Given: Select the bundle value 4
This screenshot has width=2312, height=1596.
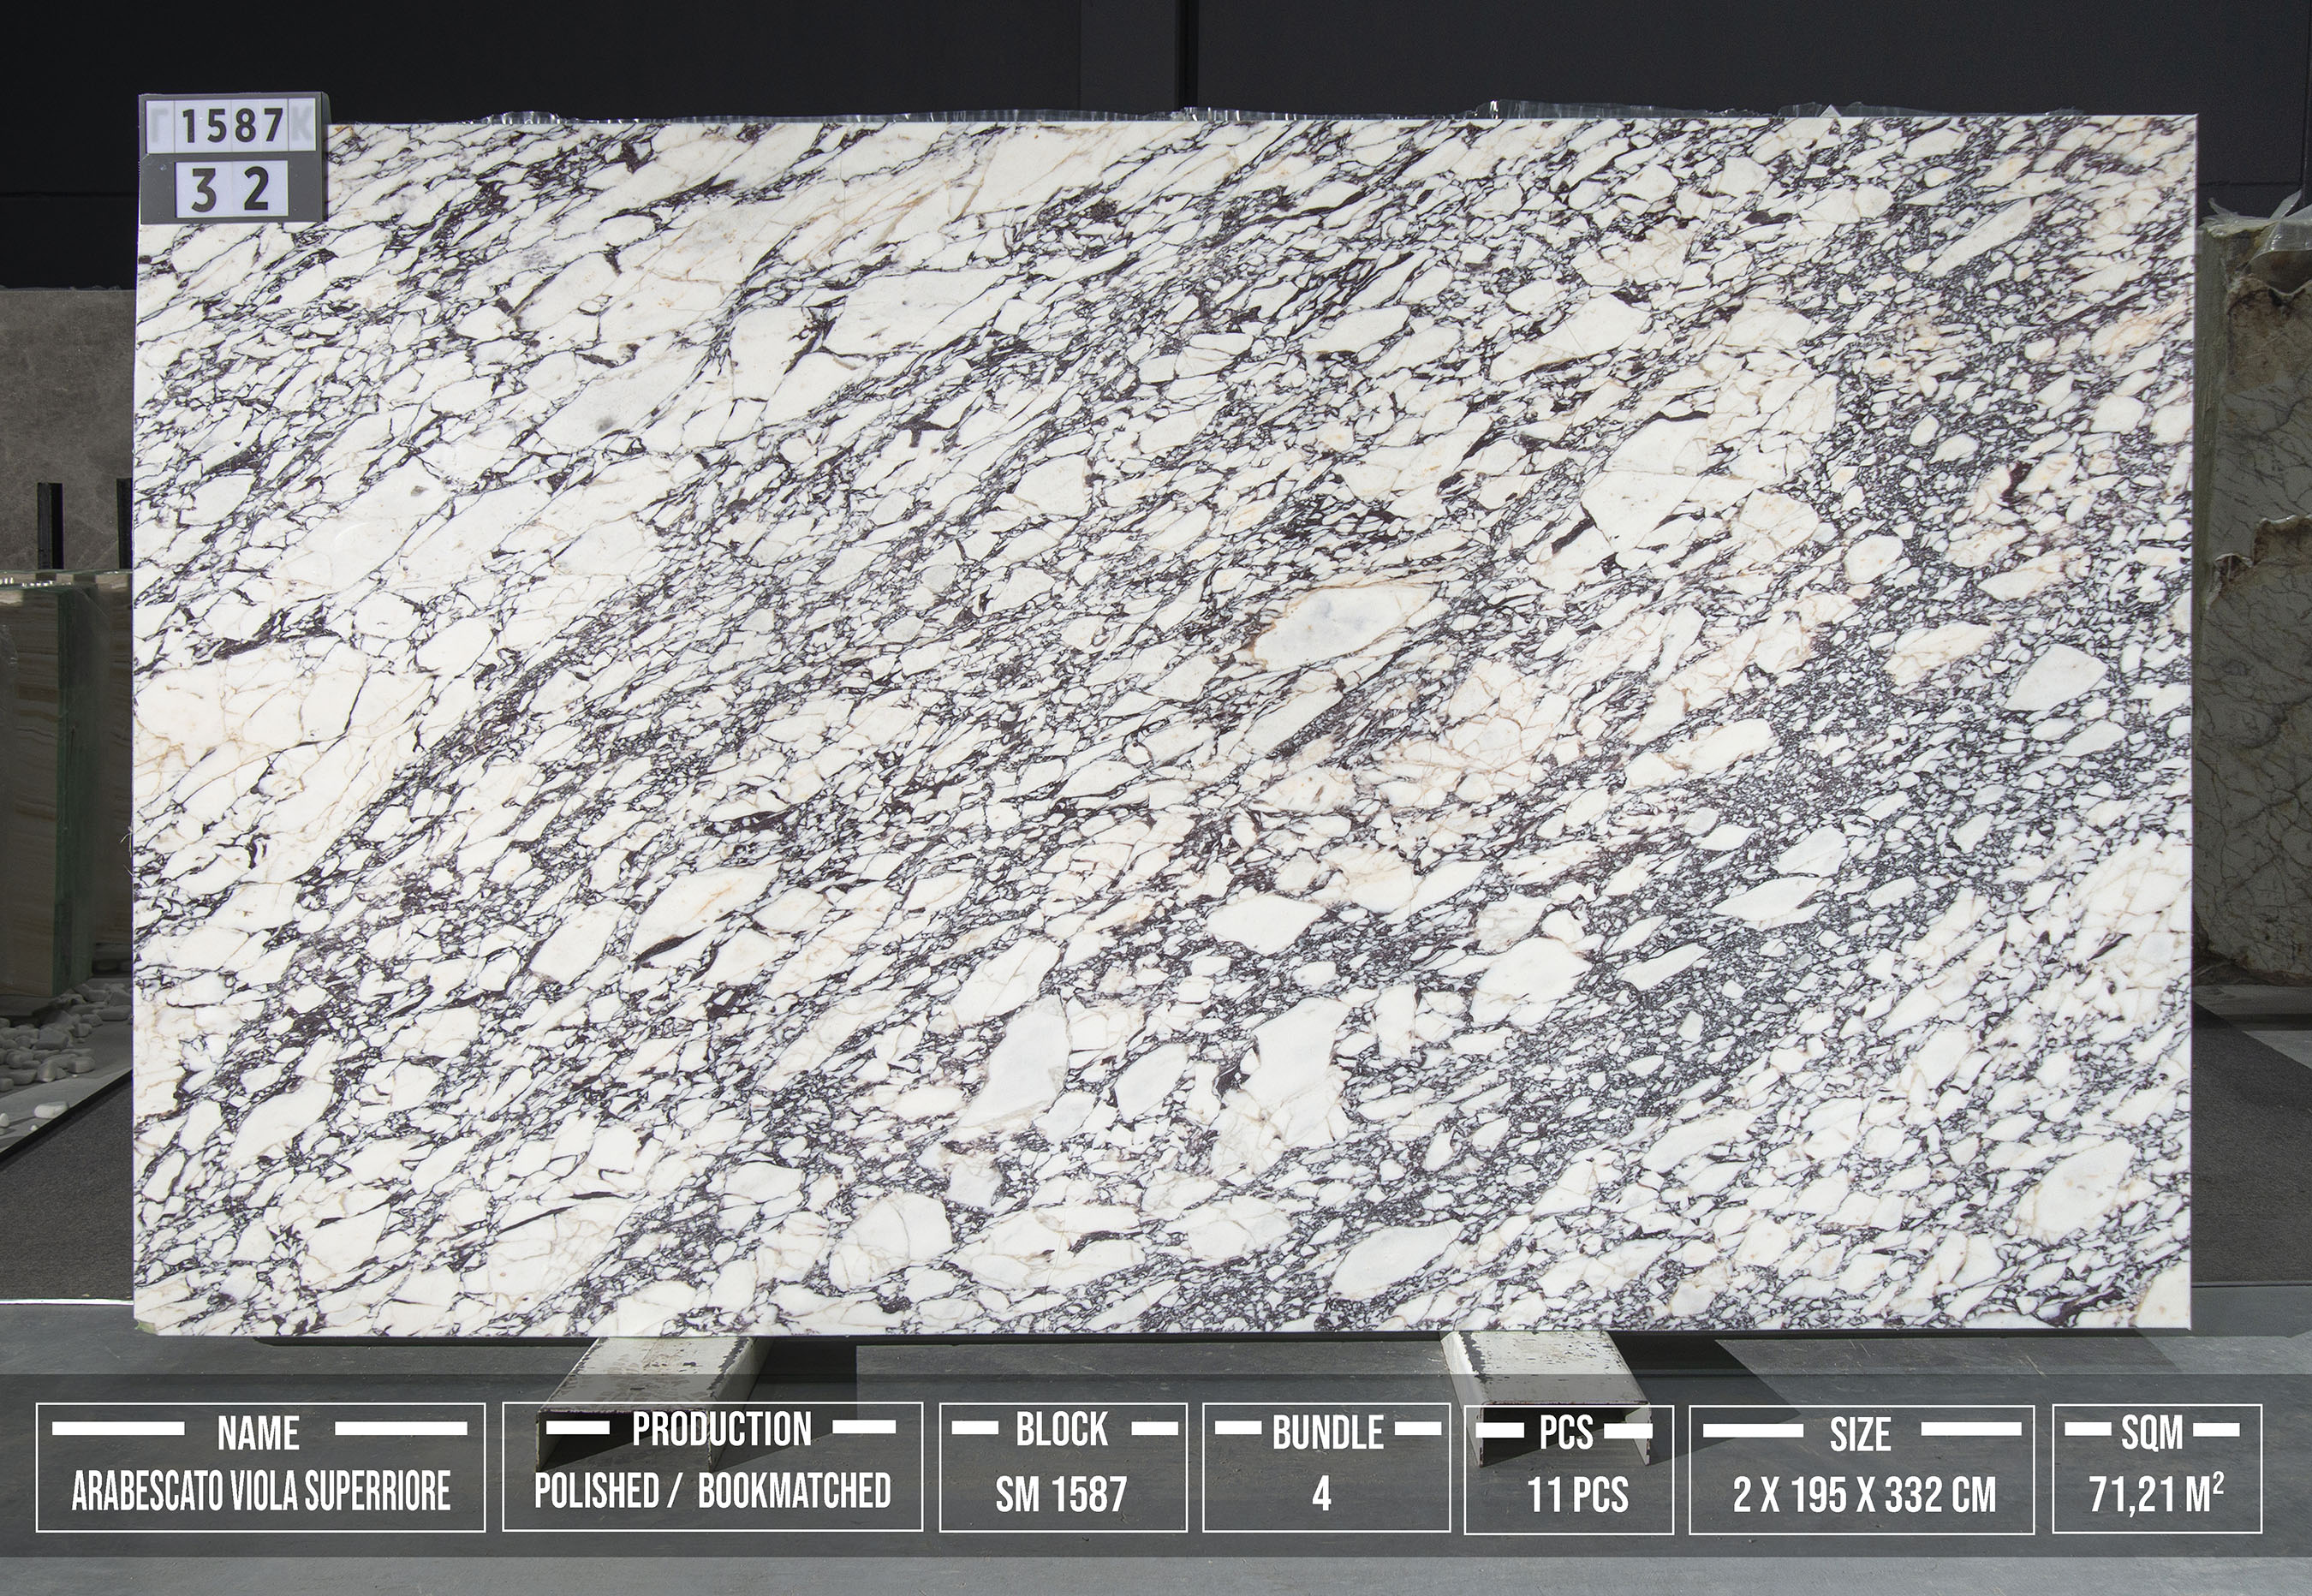Looking at the screenshot, I should (x=1321, y=1495).
